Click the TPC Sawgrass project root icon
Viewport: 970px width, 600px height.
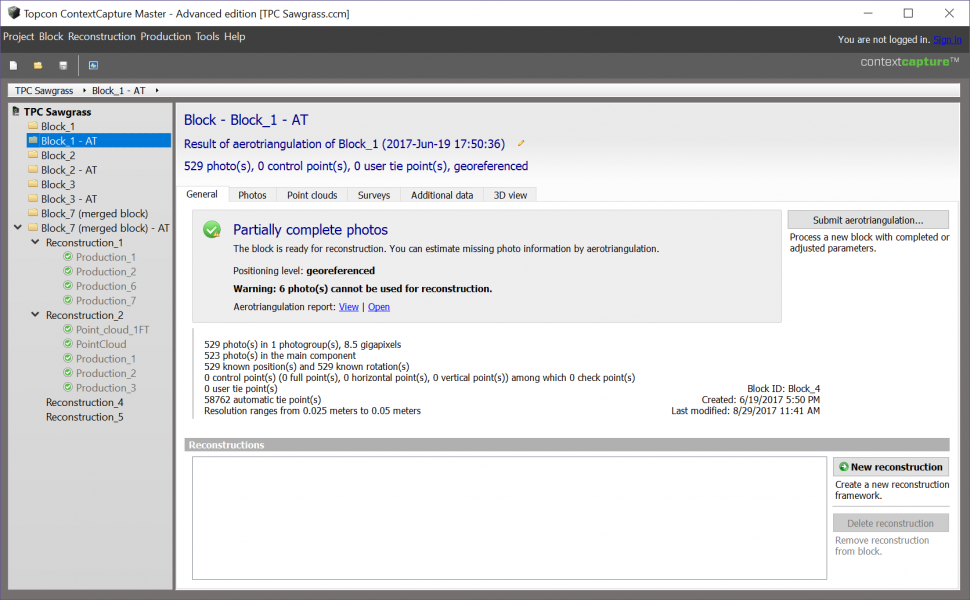point(16,111)
